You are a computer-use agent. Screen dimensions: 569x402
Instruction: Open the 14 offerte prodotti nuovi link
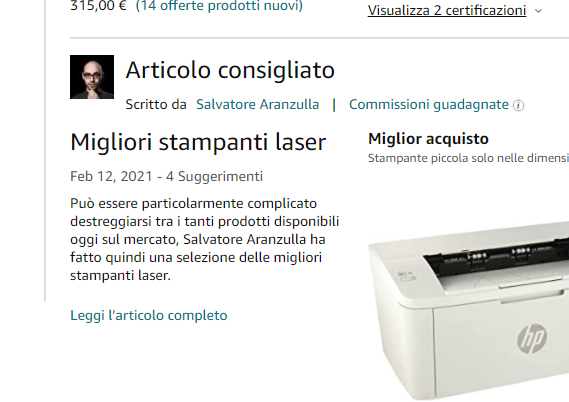tap(219, 5)
